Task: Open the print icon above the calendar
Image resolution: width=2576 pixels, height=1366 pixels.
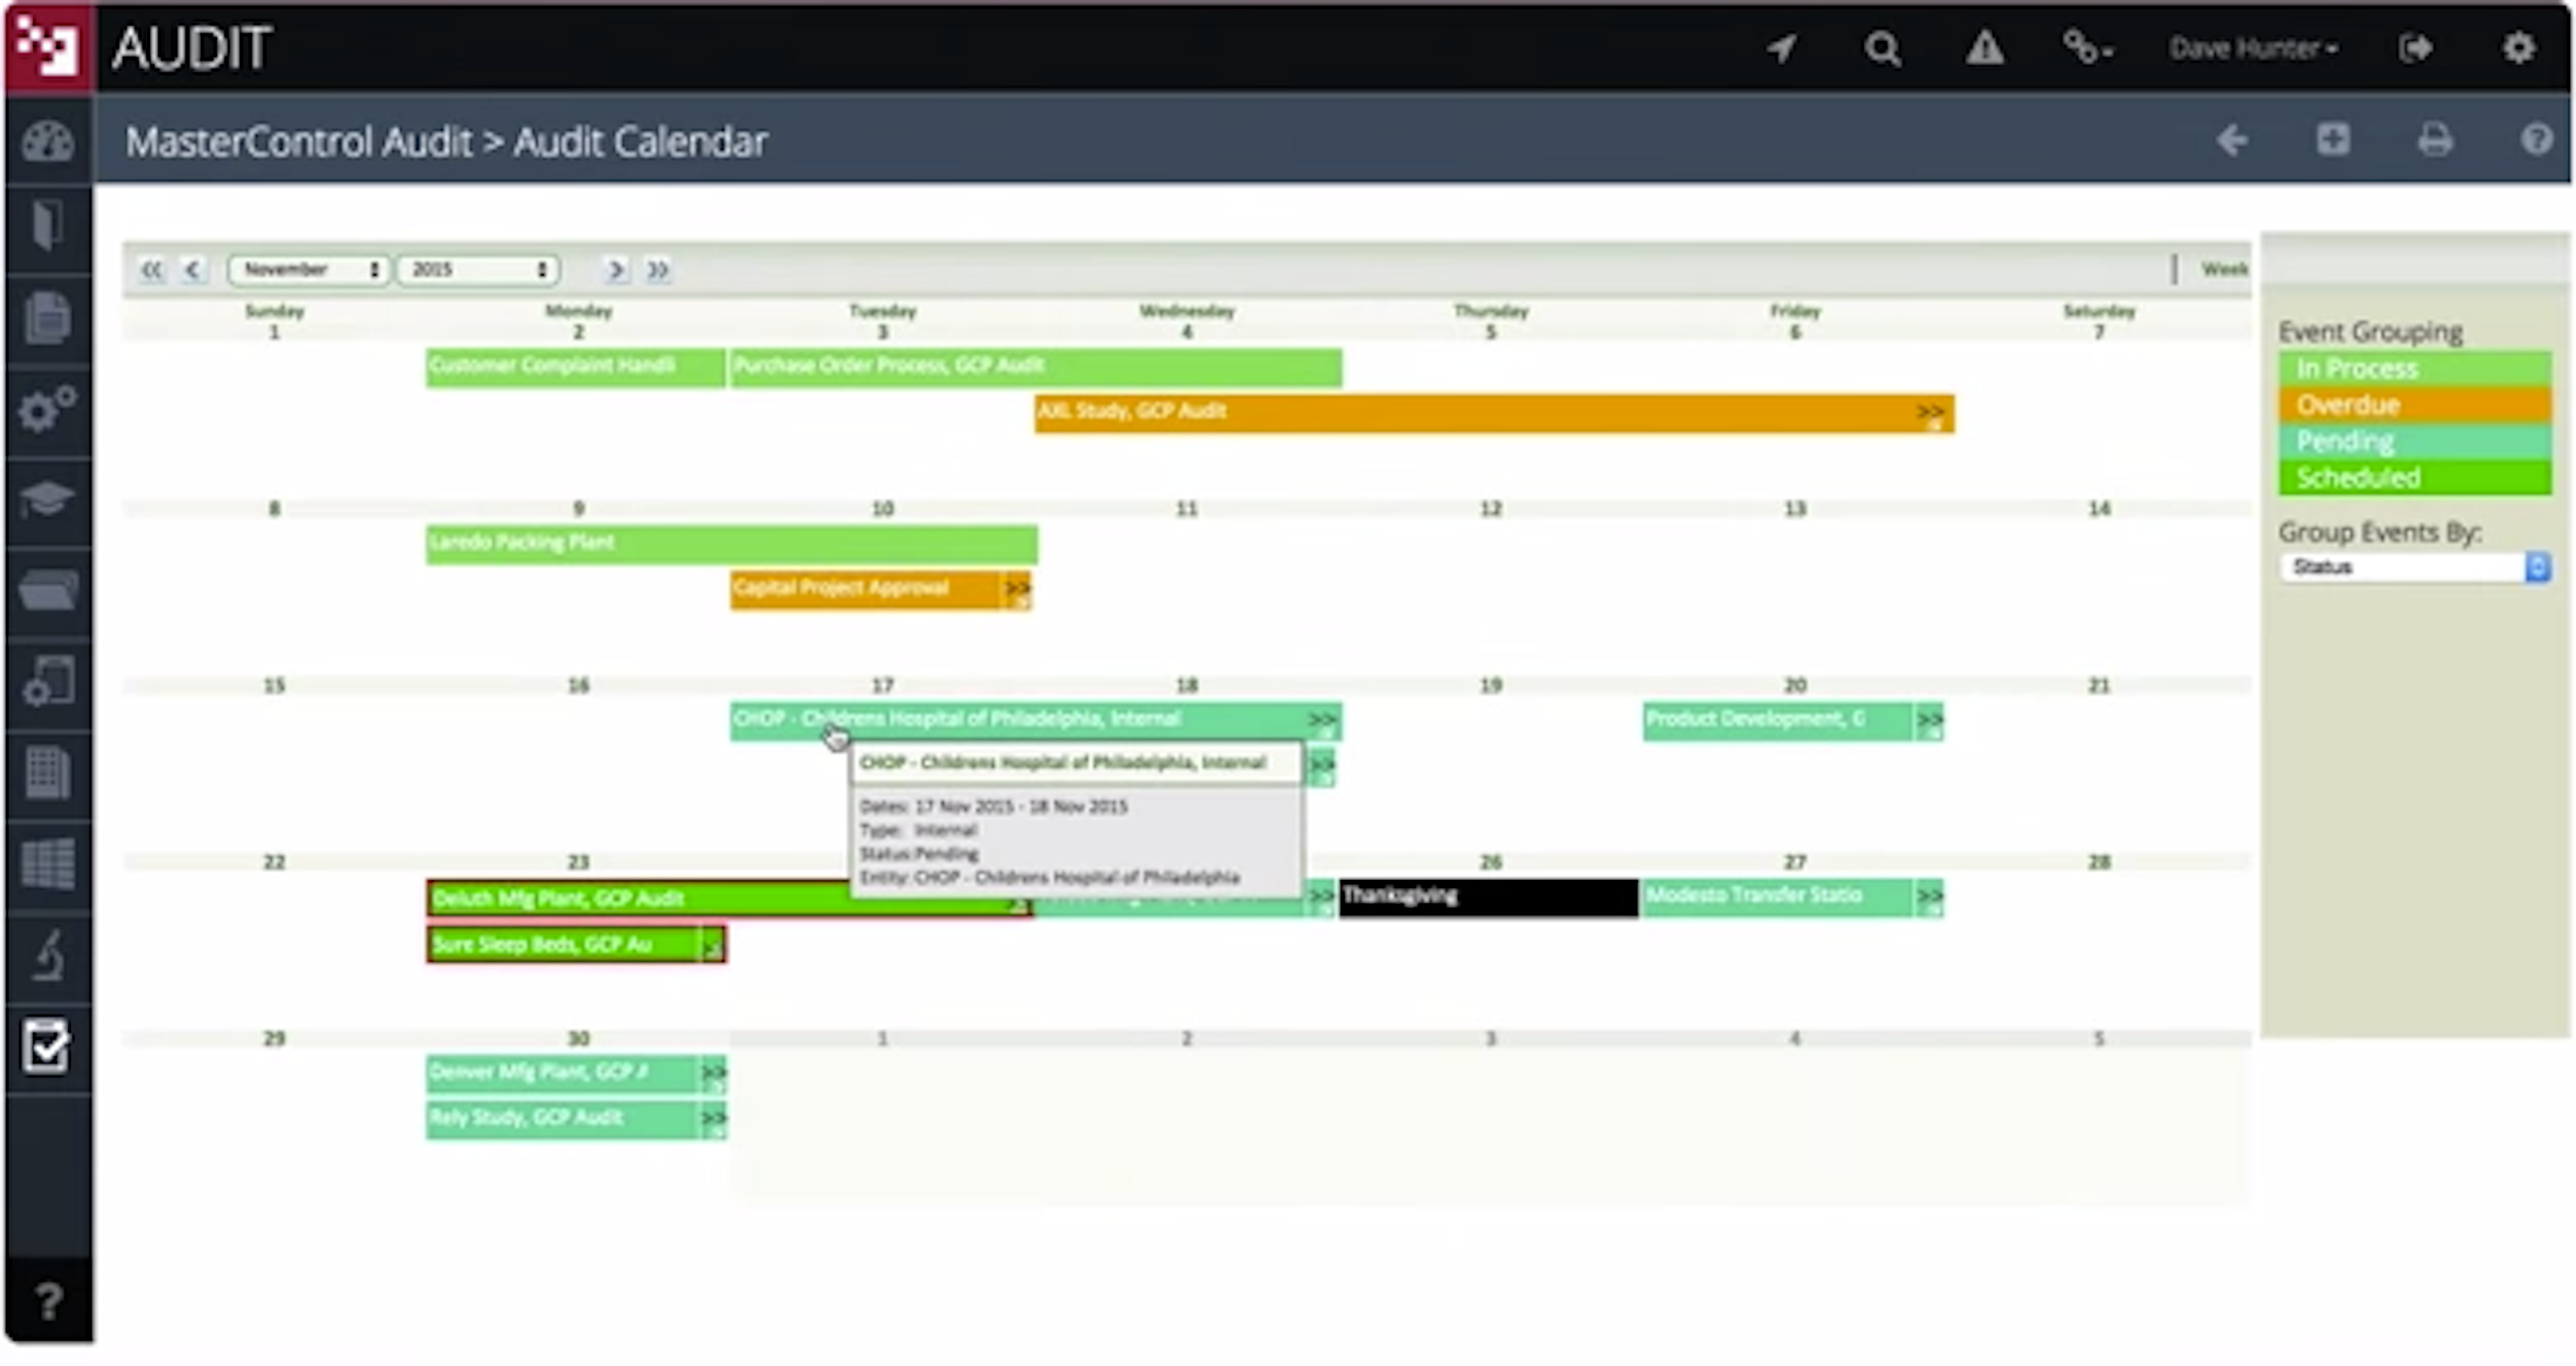Action: pos(2437,140)
